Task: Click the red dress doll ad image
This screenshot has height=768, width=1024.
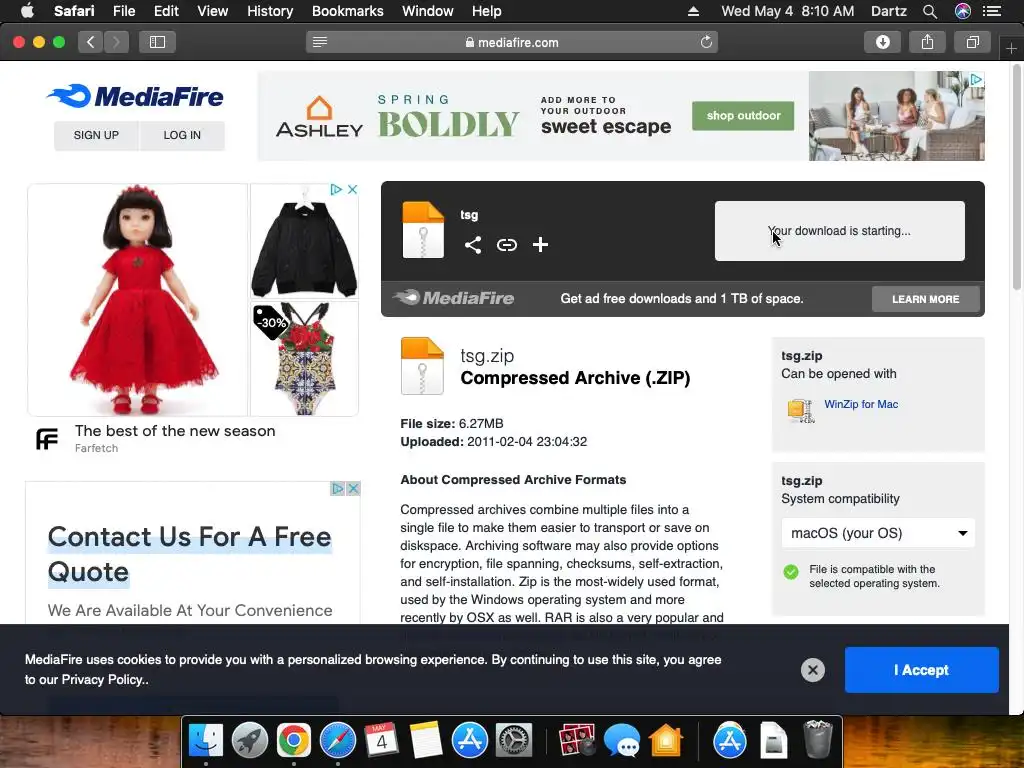Action: (138, 300)
